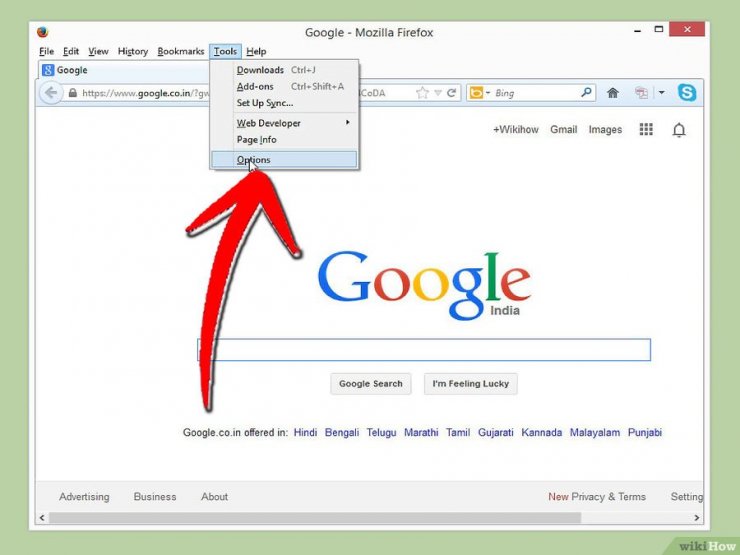The height and width of the screenshot is (555, 740).
Task: Switch Google to Malayalam
Action: (595, 433)
